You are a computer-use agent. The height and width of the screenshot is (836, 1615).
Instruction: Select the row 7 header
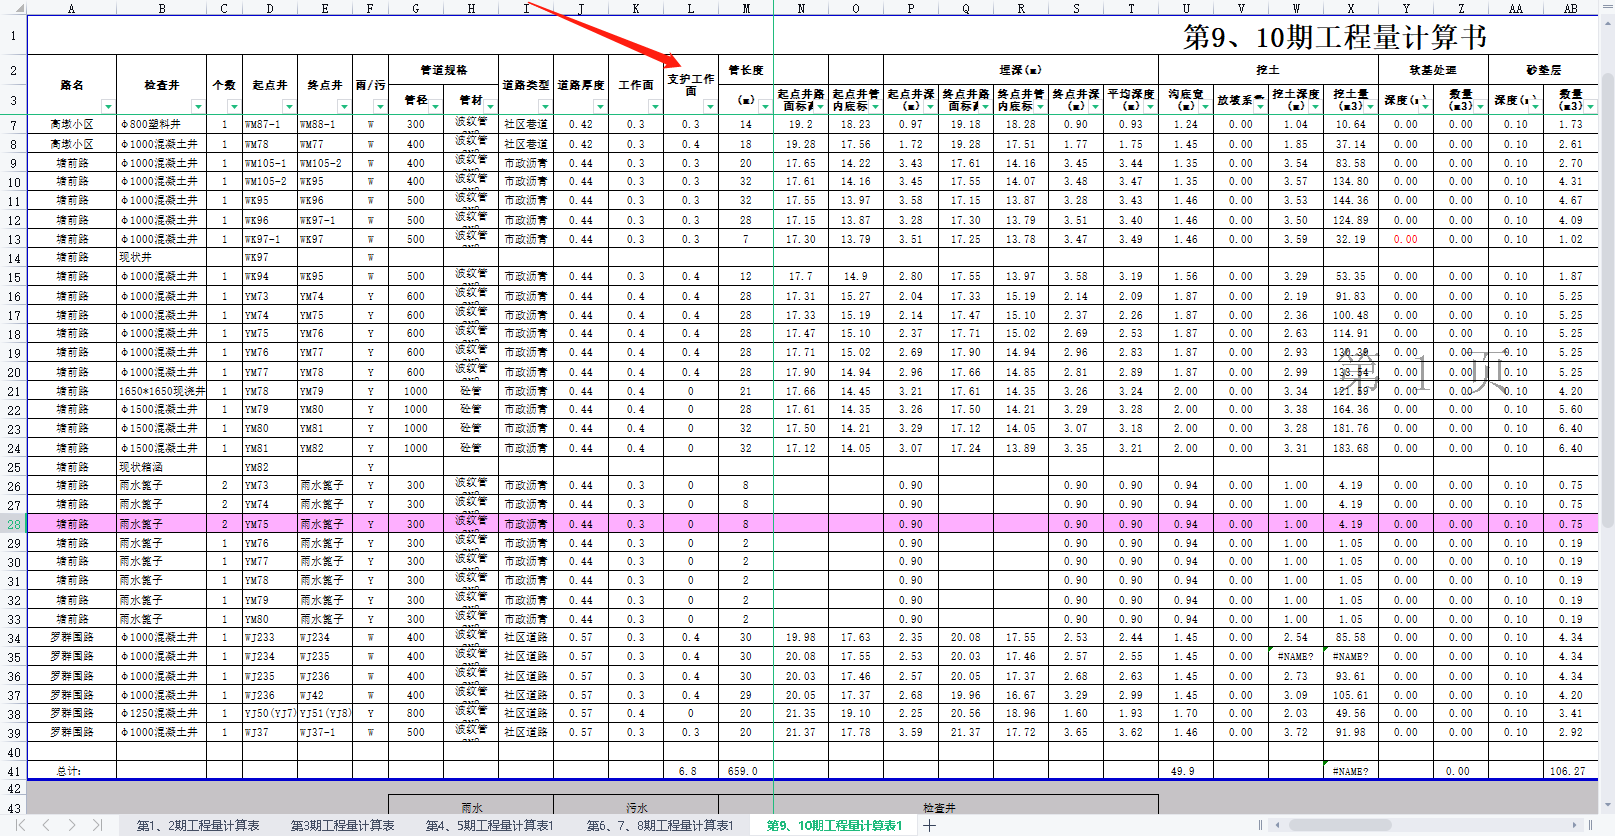pyautogui.click(x=13, y=125)
